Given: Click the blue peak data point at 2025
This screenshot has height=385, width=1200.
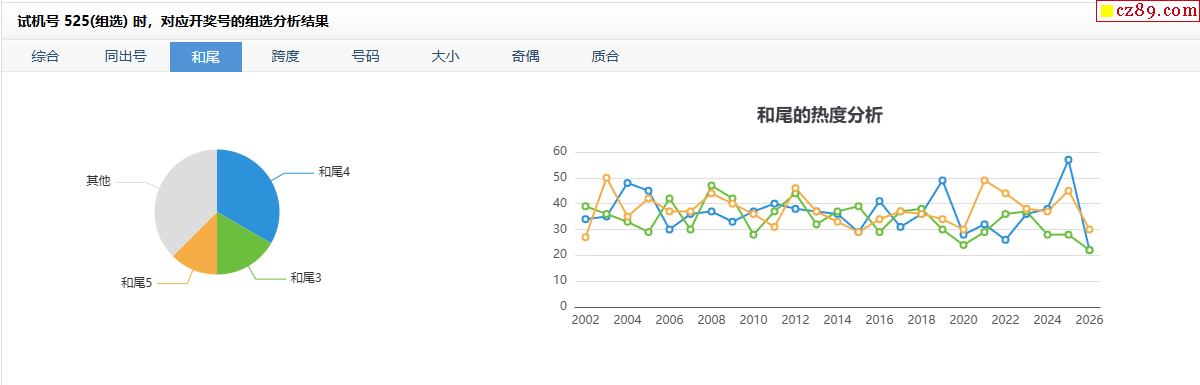Looking at the screenshot, I should coord(1068,160).
